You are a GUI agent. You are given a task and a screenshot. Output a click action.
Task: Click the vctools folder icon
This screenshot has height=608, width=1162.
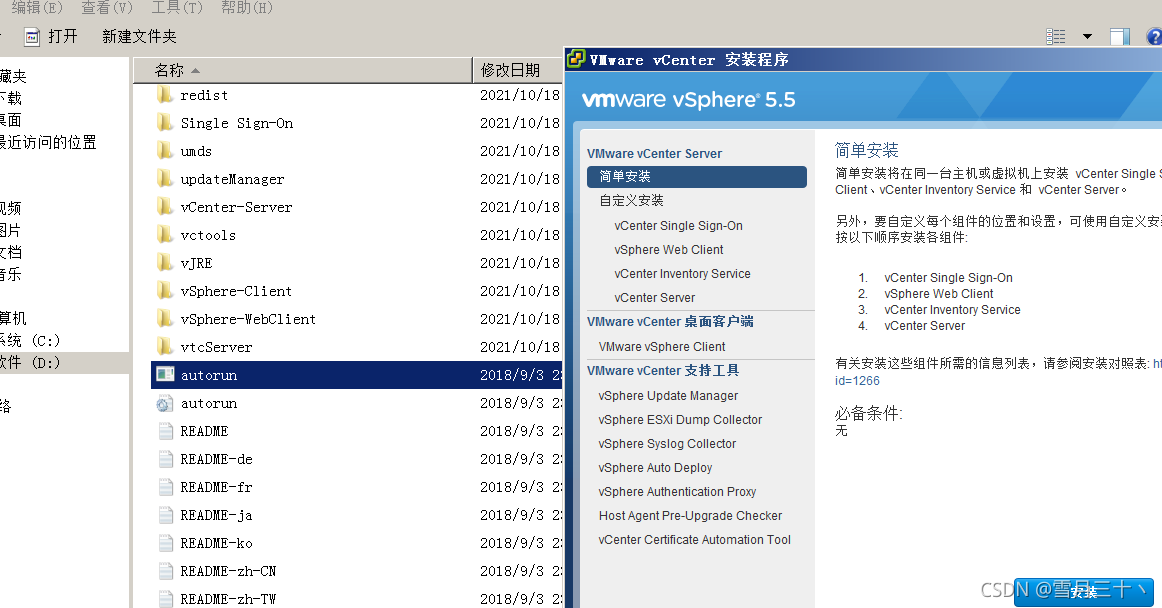click(x=165, y=235)
